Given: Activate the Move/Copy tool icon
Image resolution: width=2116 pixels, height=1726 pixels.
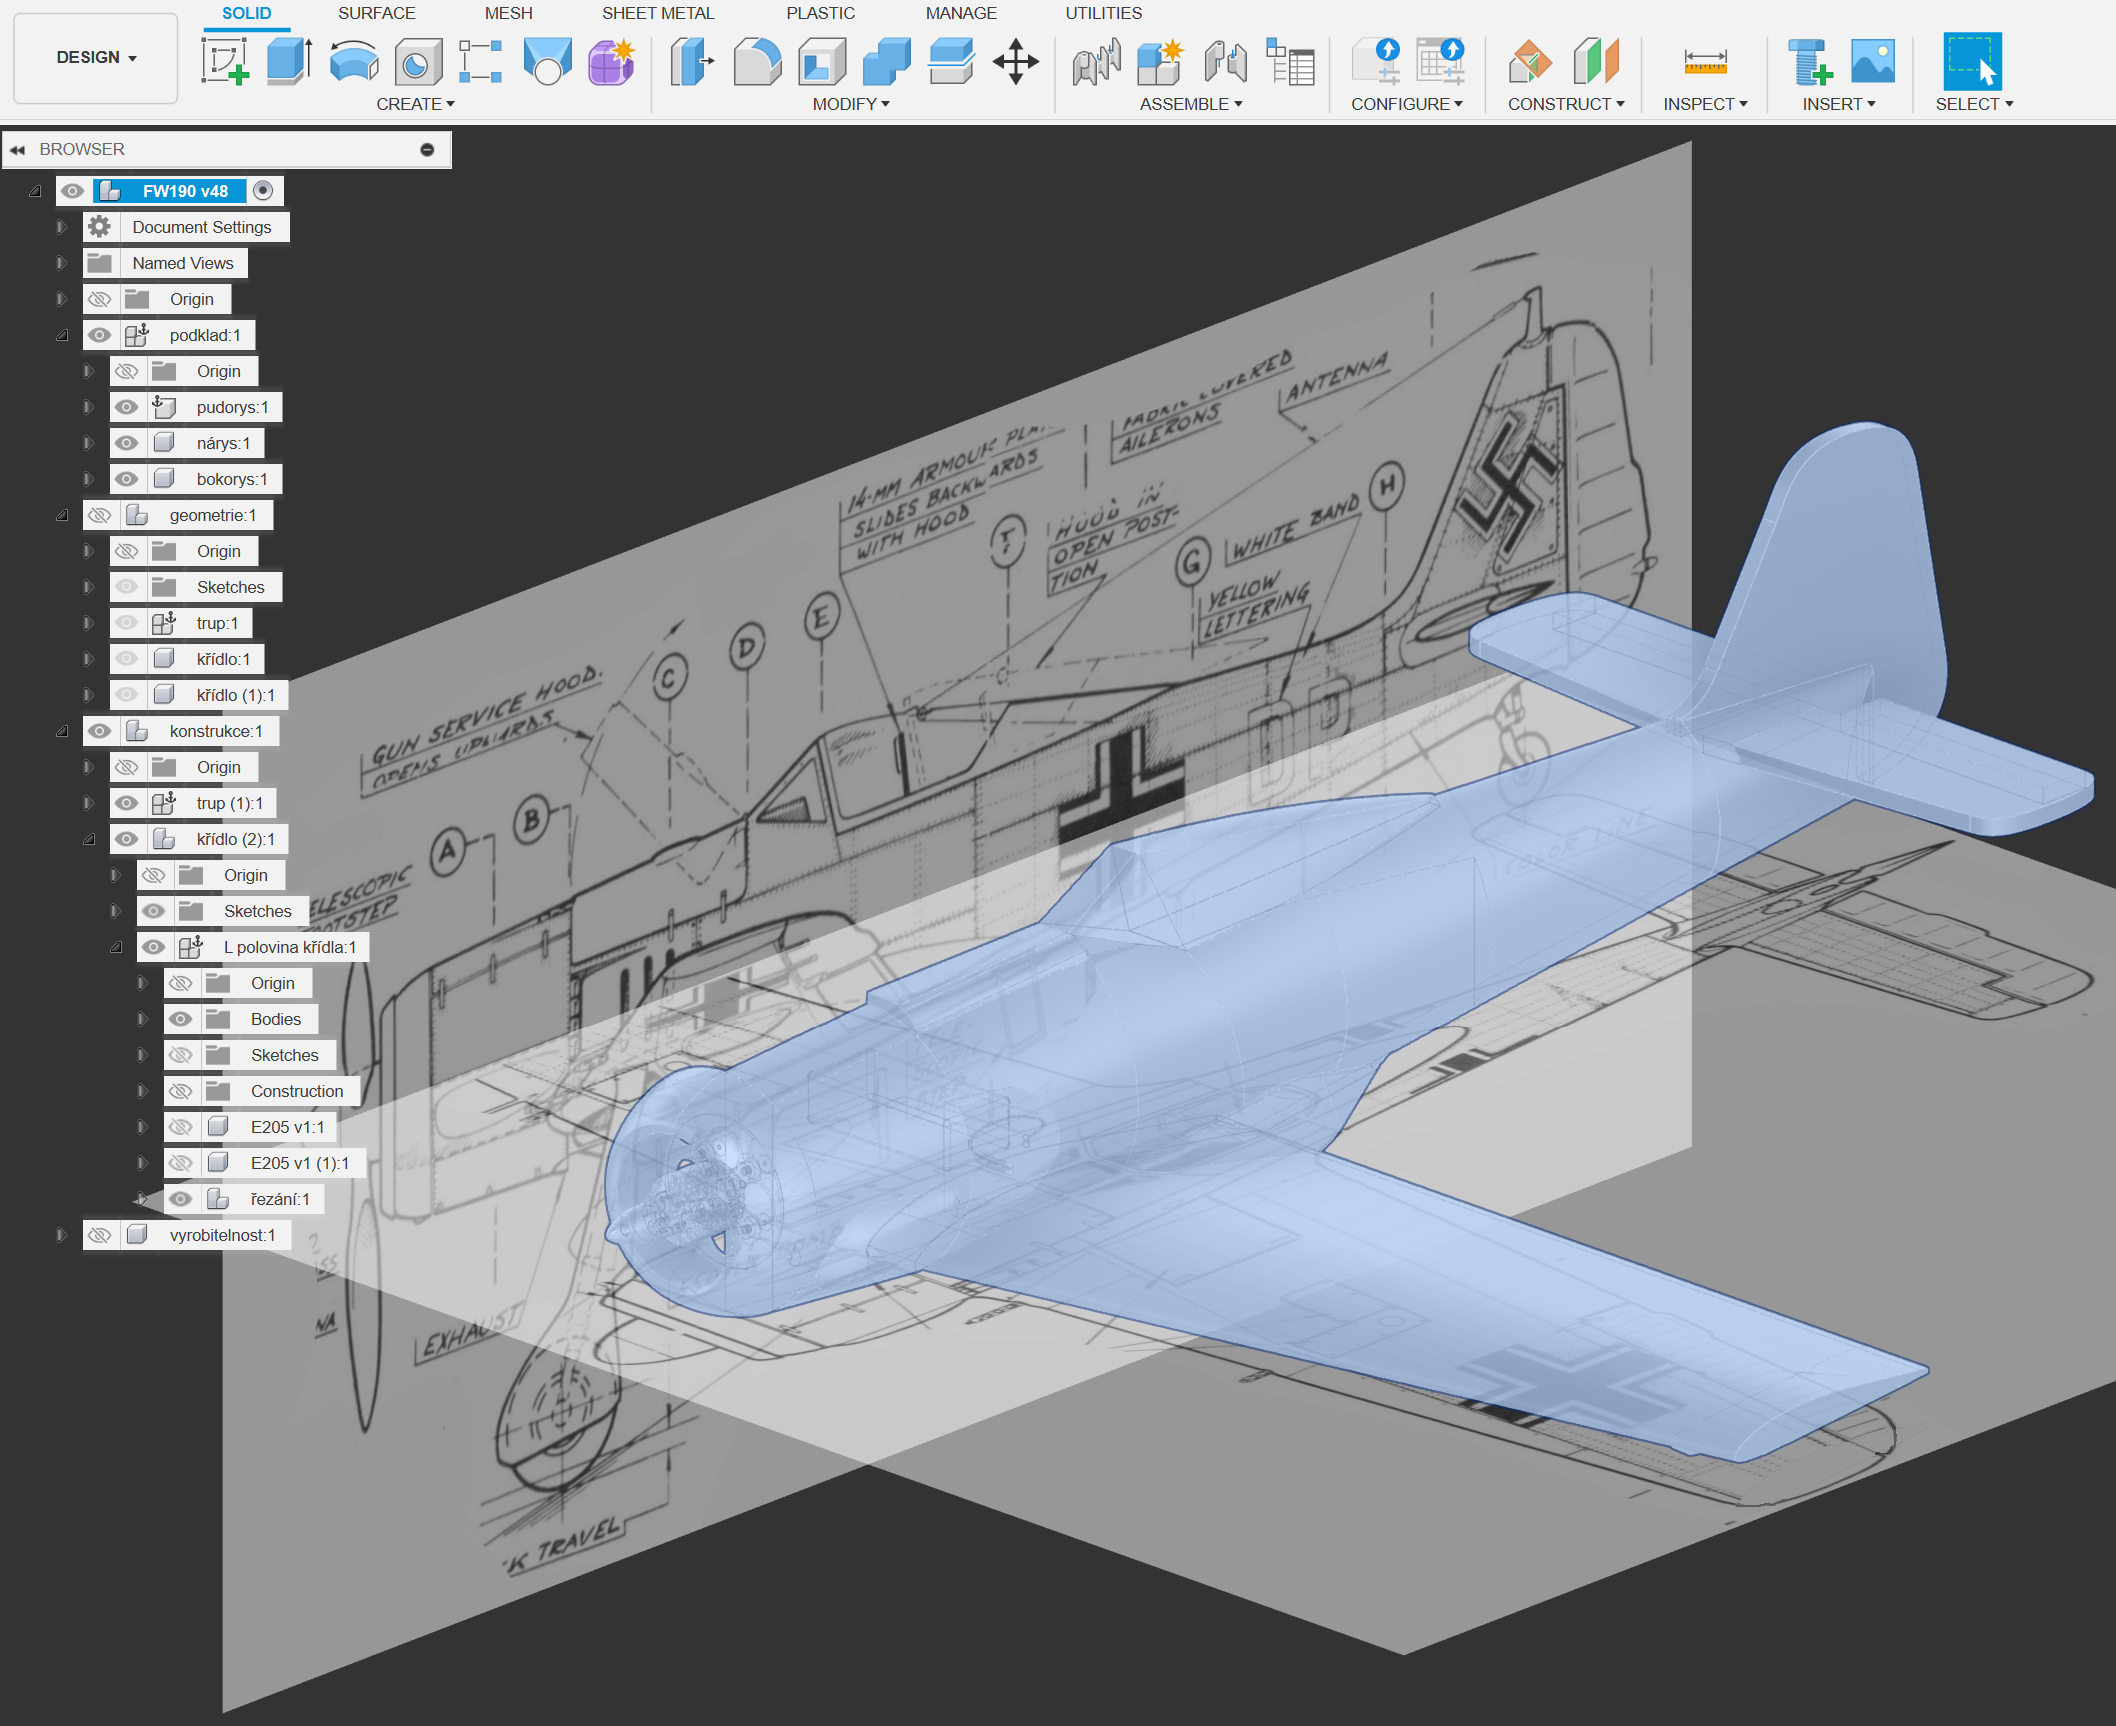Looking at the screenshot, I should (x=1015, y=62).
